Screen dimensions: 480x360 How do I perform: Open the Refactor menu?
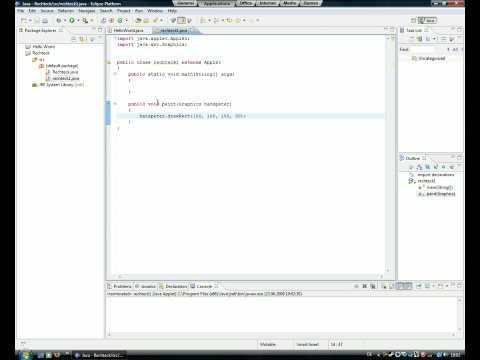click(66, 11)
